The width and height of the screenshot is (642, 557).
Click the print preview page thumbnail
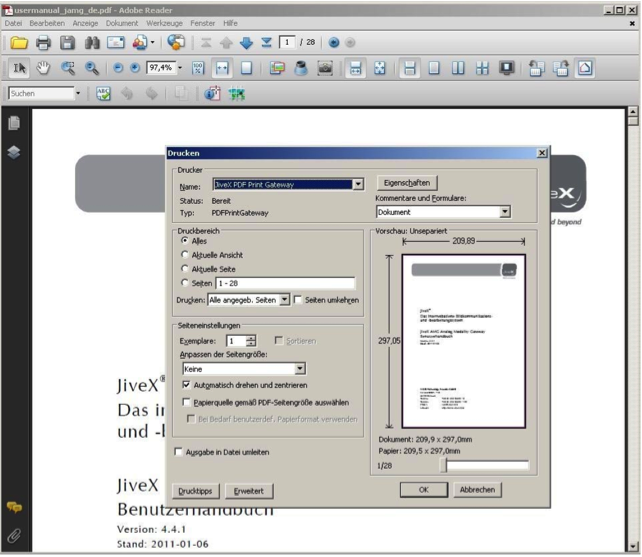coord(463,341)
